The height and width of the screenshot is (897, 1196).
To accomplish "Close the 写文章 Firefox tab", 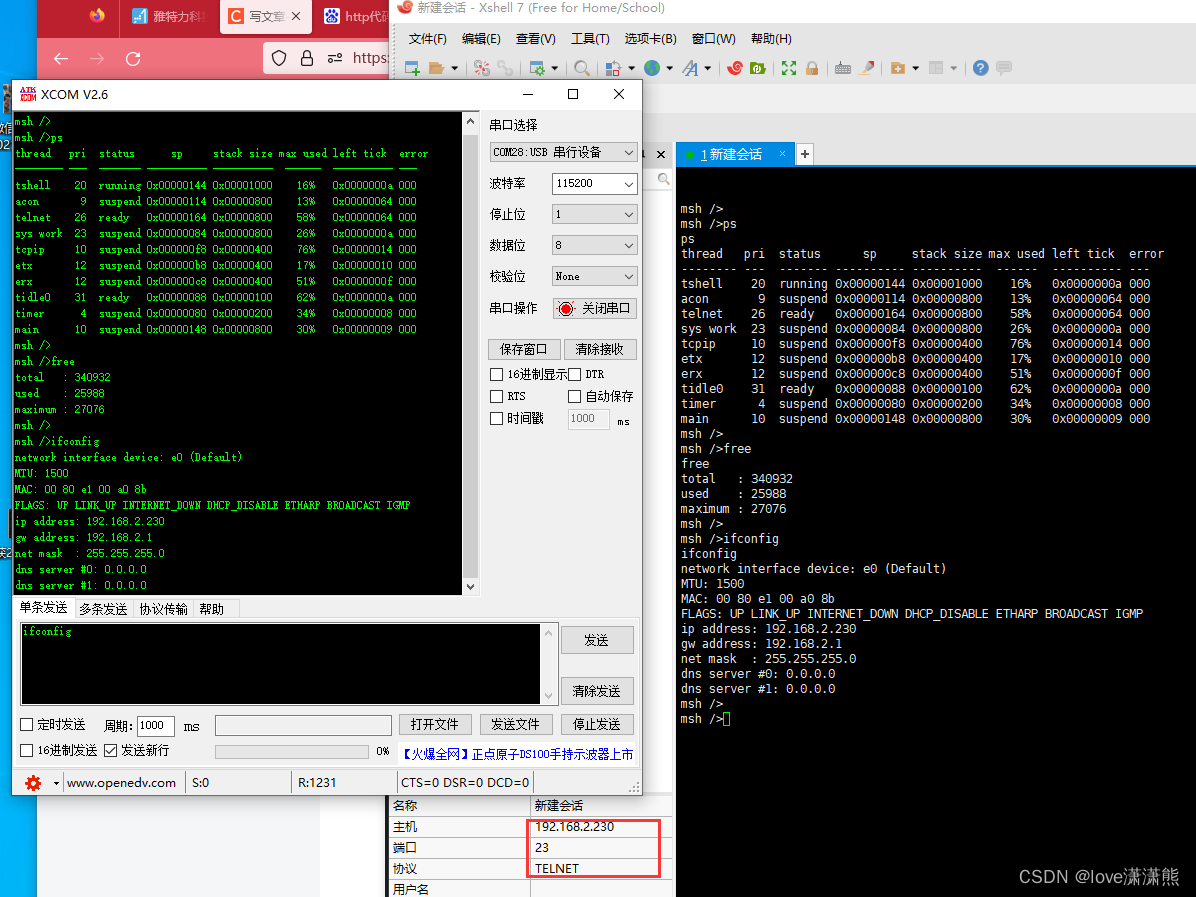I will pos(296,16).
